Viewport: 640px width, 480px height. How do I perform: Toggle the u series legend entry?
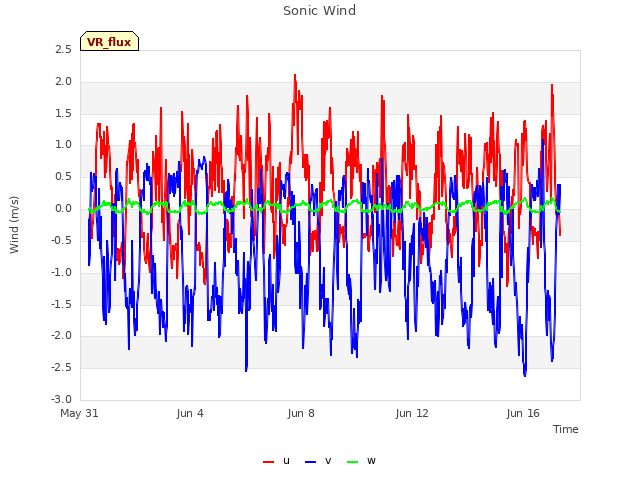[276, 461]
